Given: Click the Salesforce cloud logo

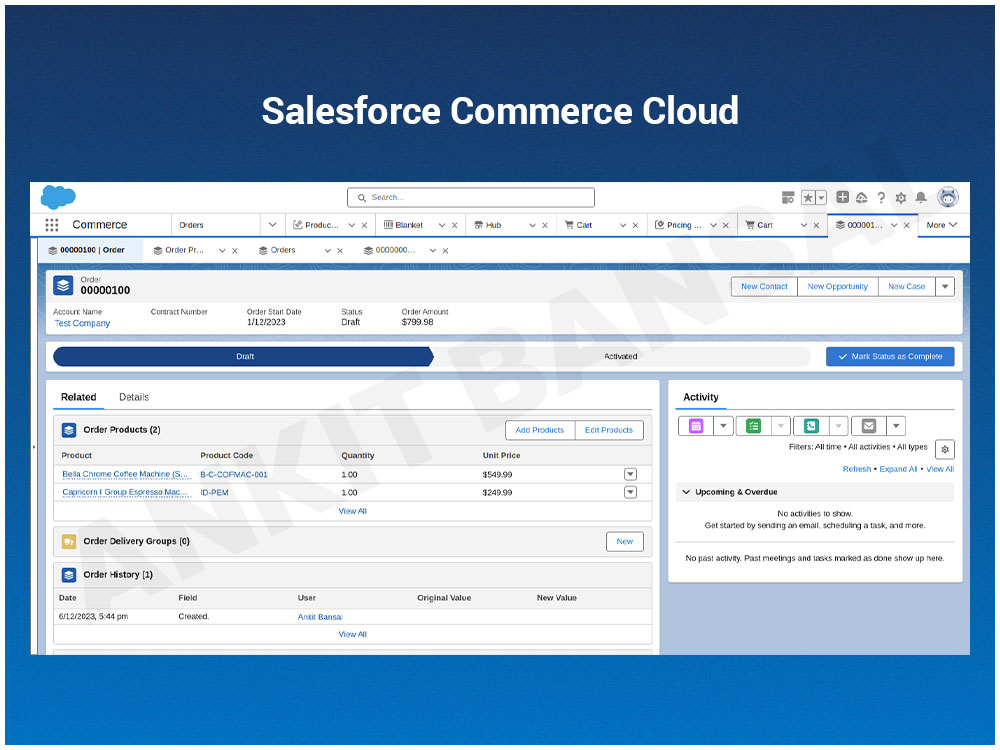Looking at the screenshot, I should click(x=58, y=197).
